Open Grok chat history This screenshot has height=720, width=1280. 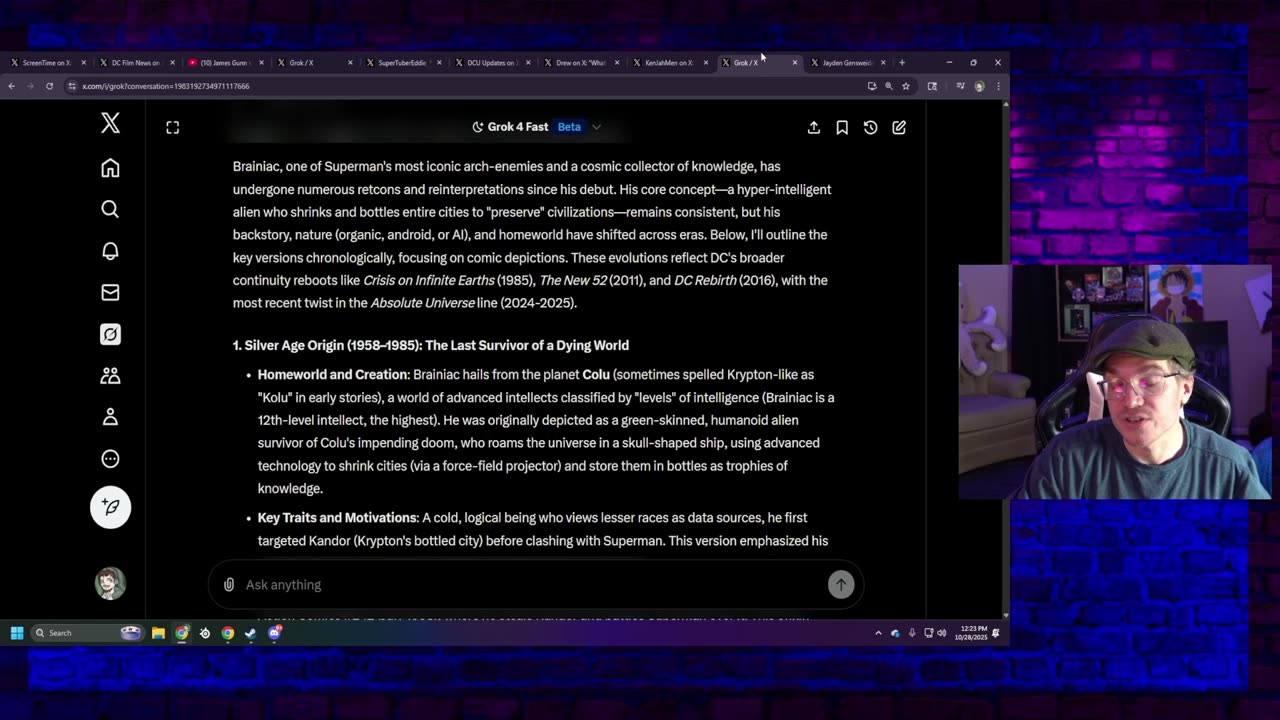pos(870,127)
